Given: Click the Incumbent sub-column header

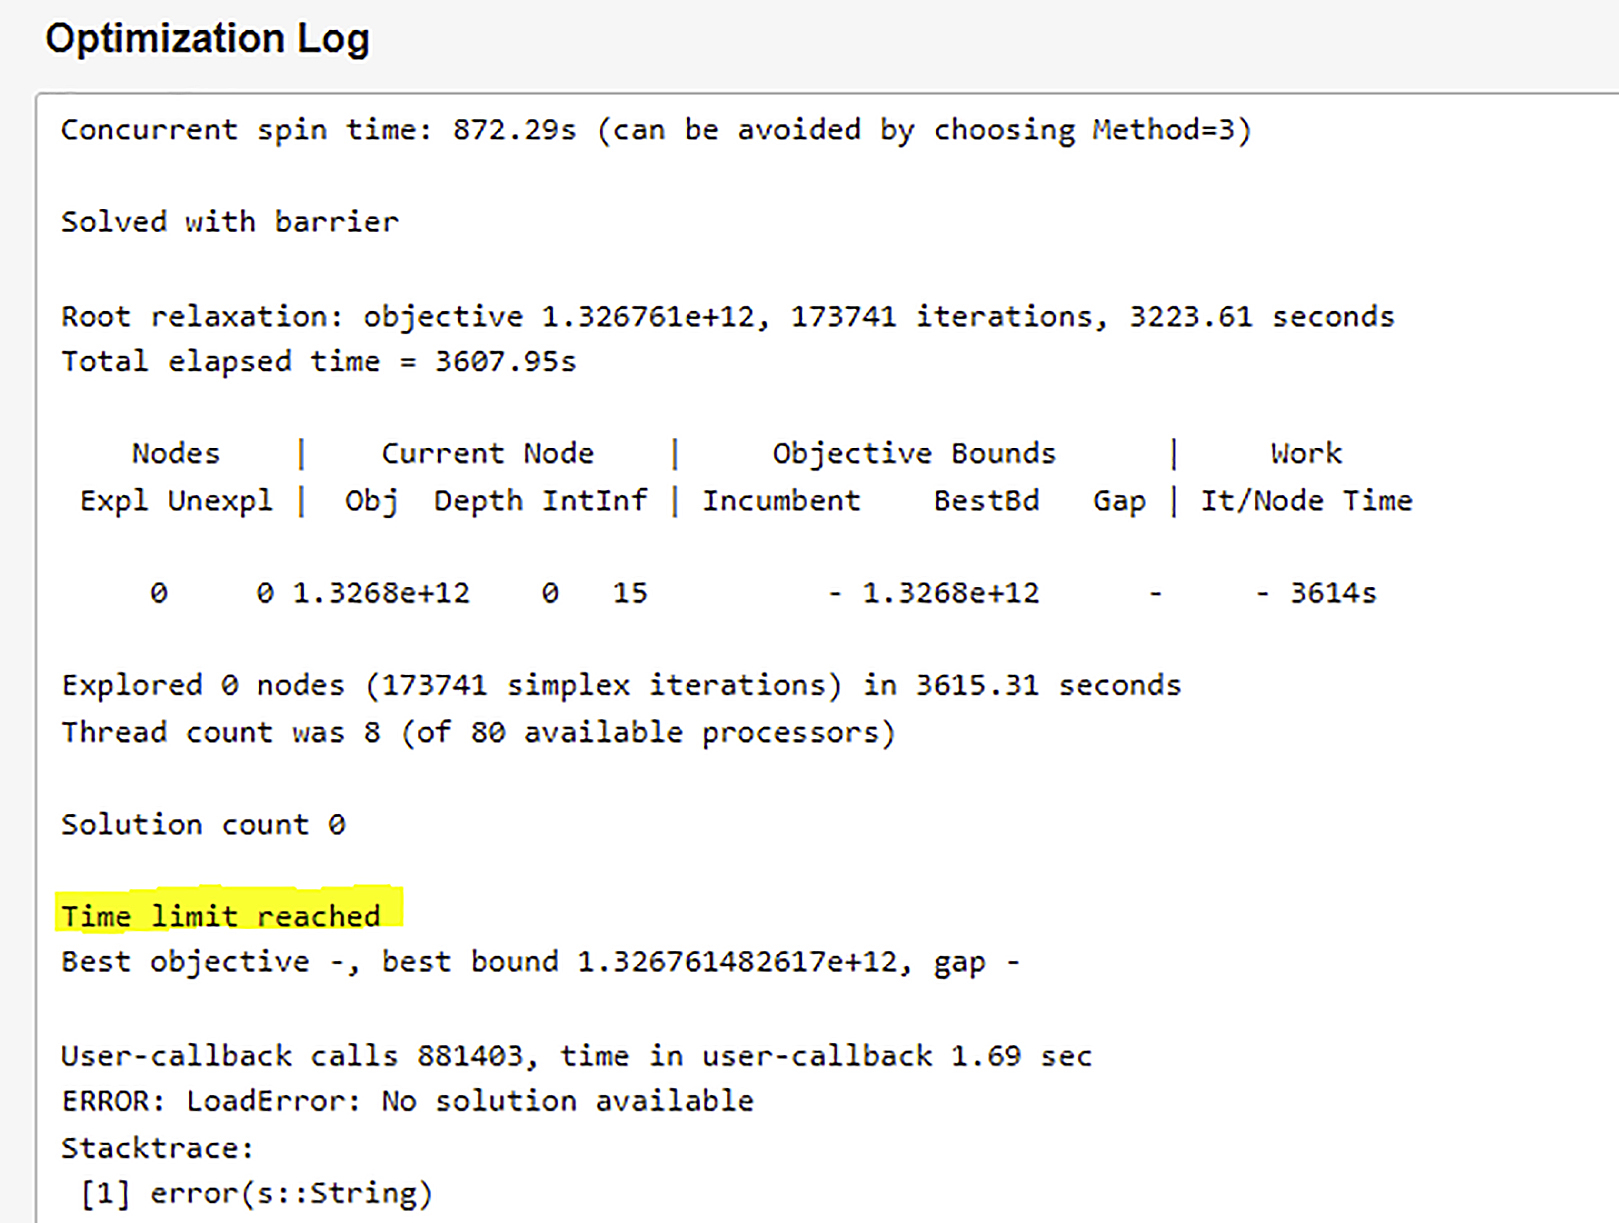Looking at the screenshot, I should click(x=780, y=500).
